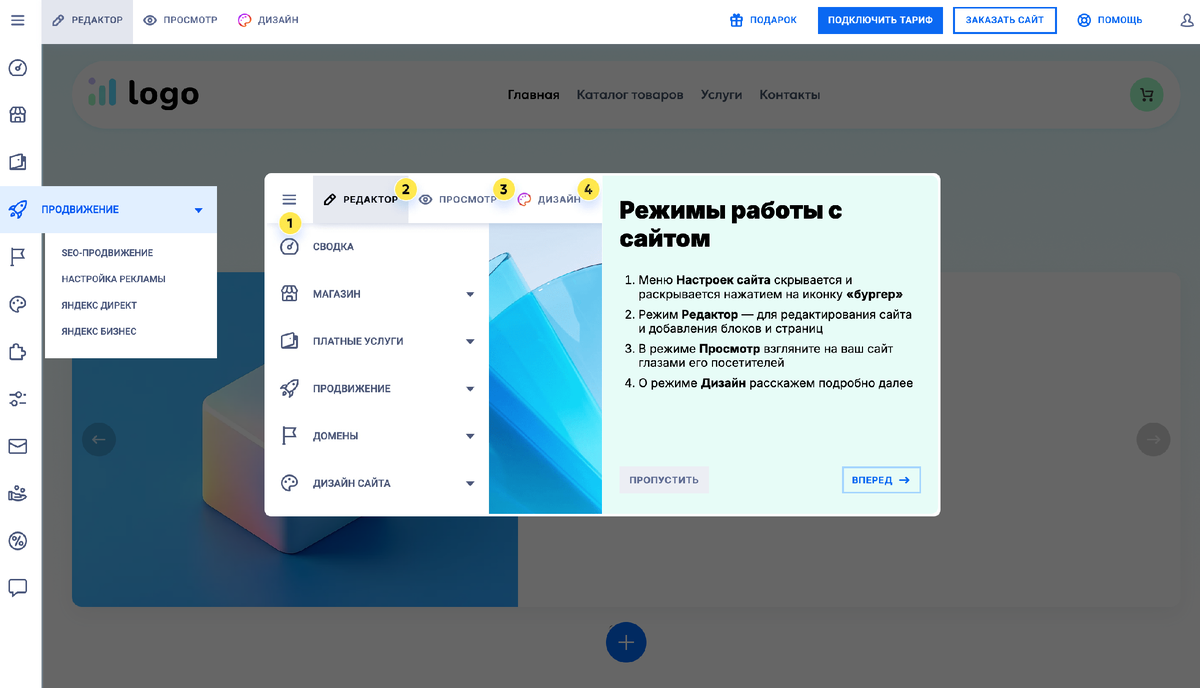Click the Подключить тариф button
The height and width of the screenshot is (688, 1200).
pyautogui.click(x=880, y=20)
